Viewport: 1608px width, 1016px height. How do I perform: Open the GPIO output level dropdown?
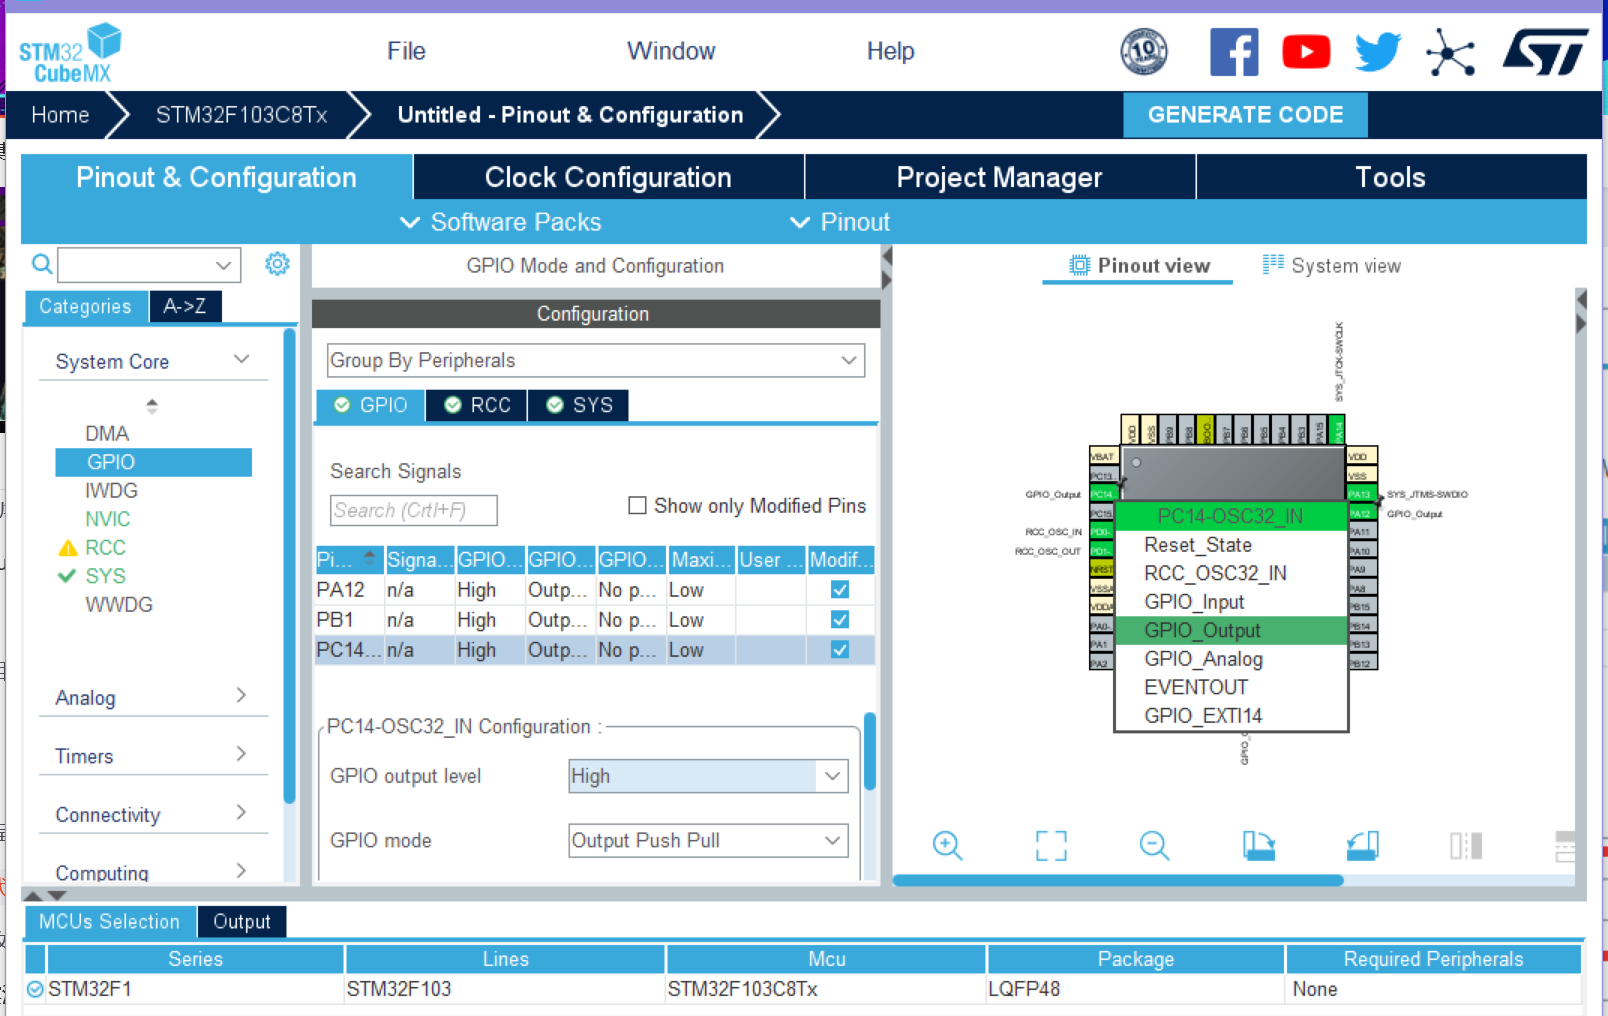pyautogui.click(x=708, y=776)
